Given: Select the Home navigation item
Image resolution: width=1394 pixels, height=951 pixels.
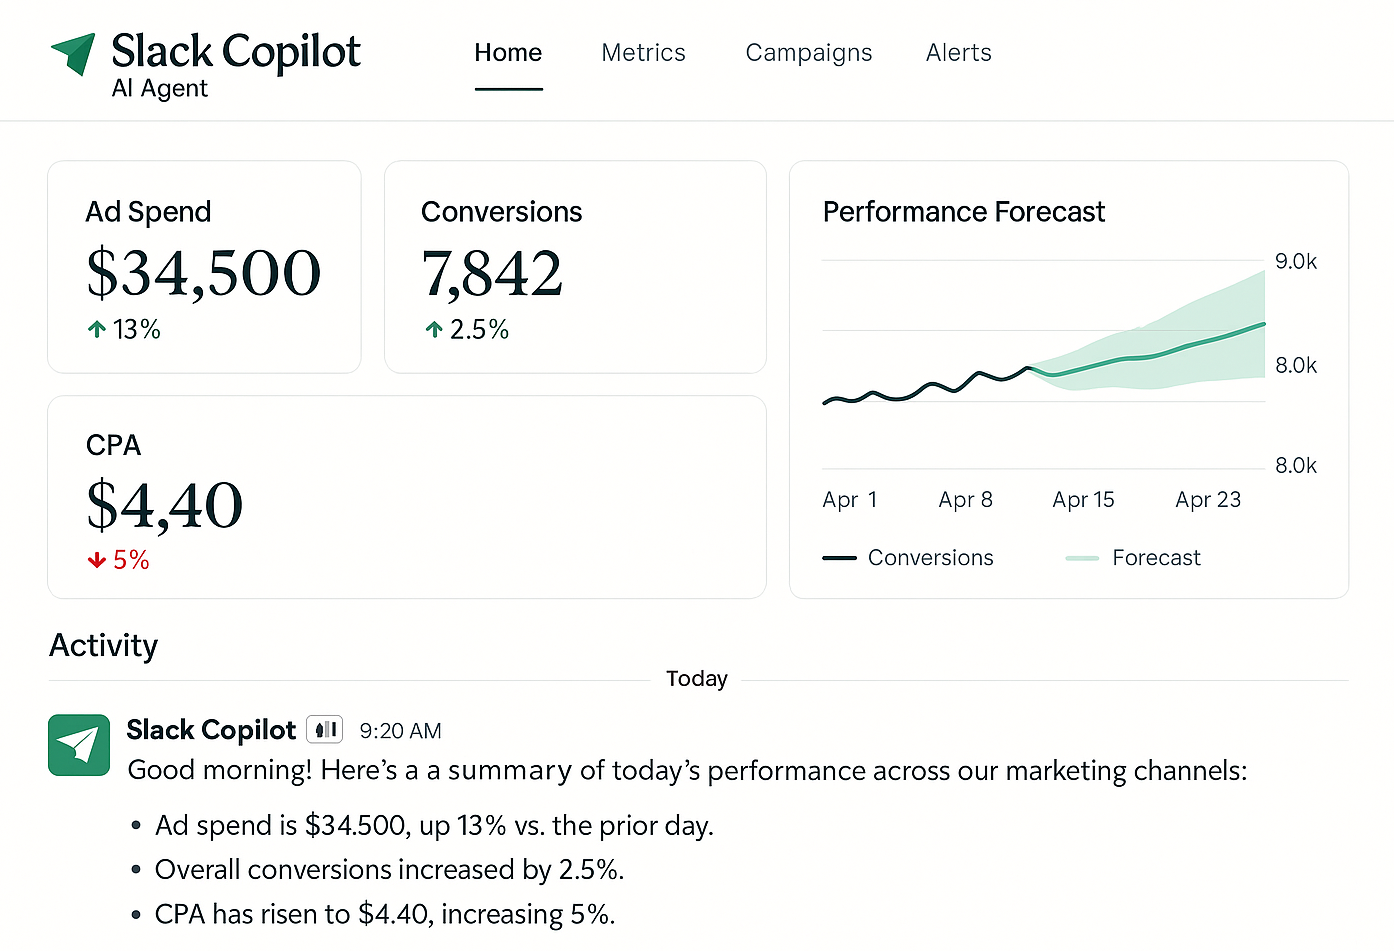Looking at the screenshot, I should coord(508,52).
